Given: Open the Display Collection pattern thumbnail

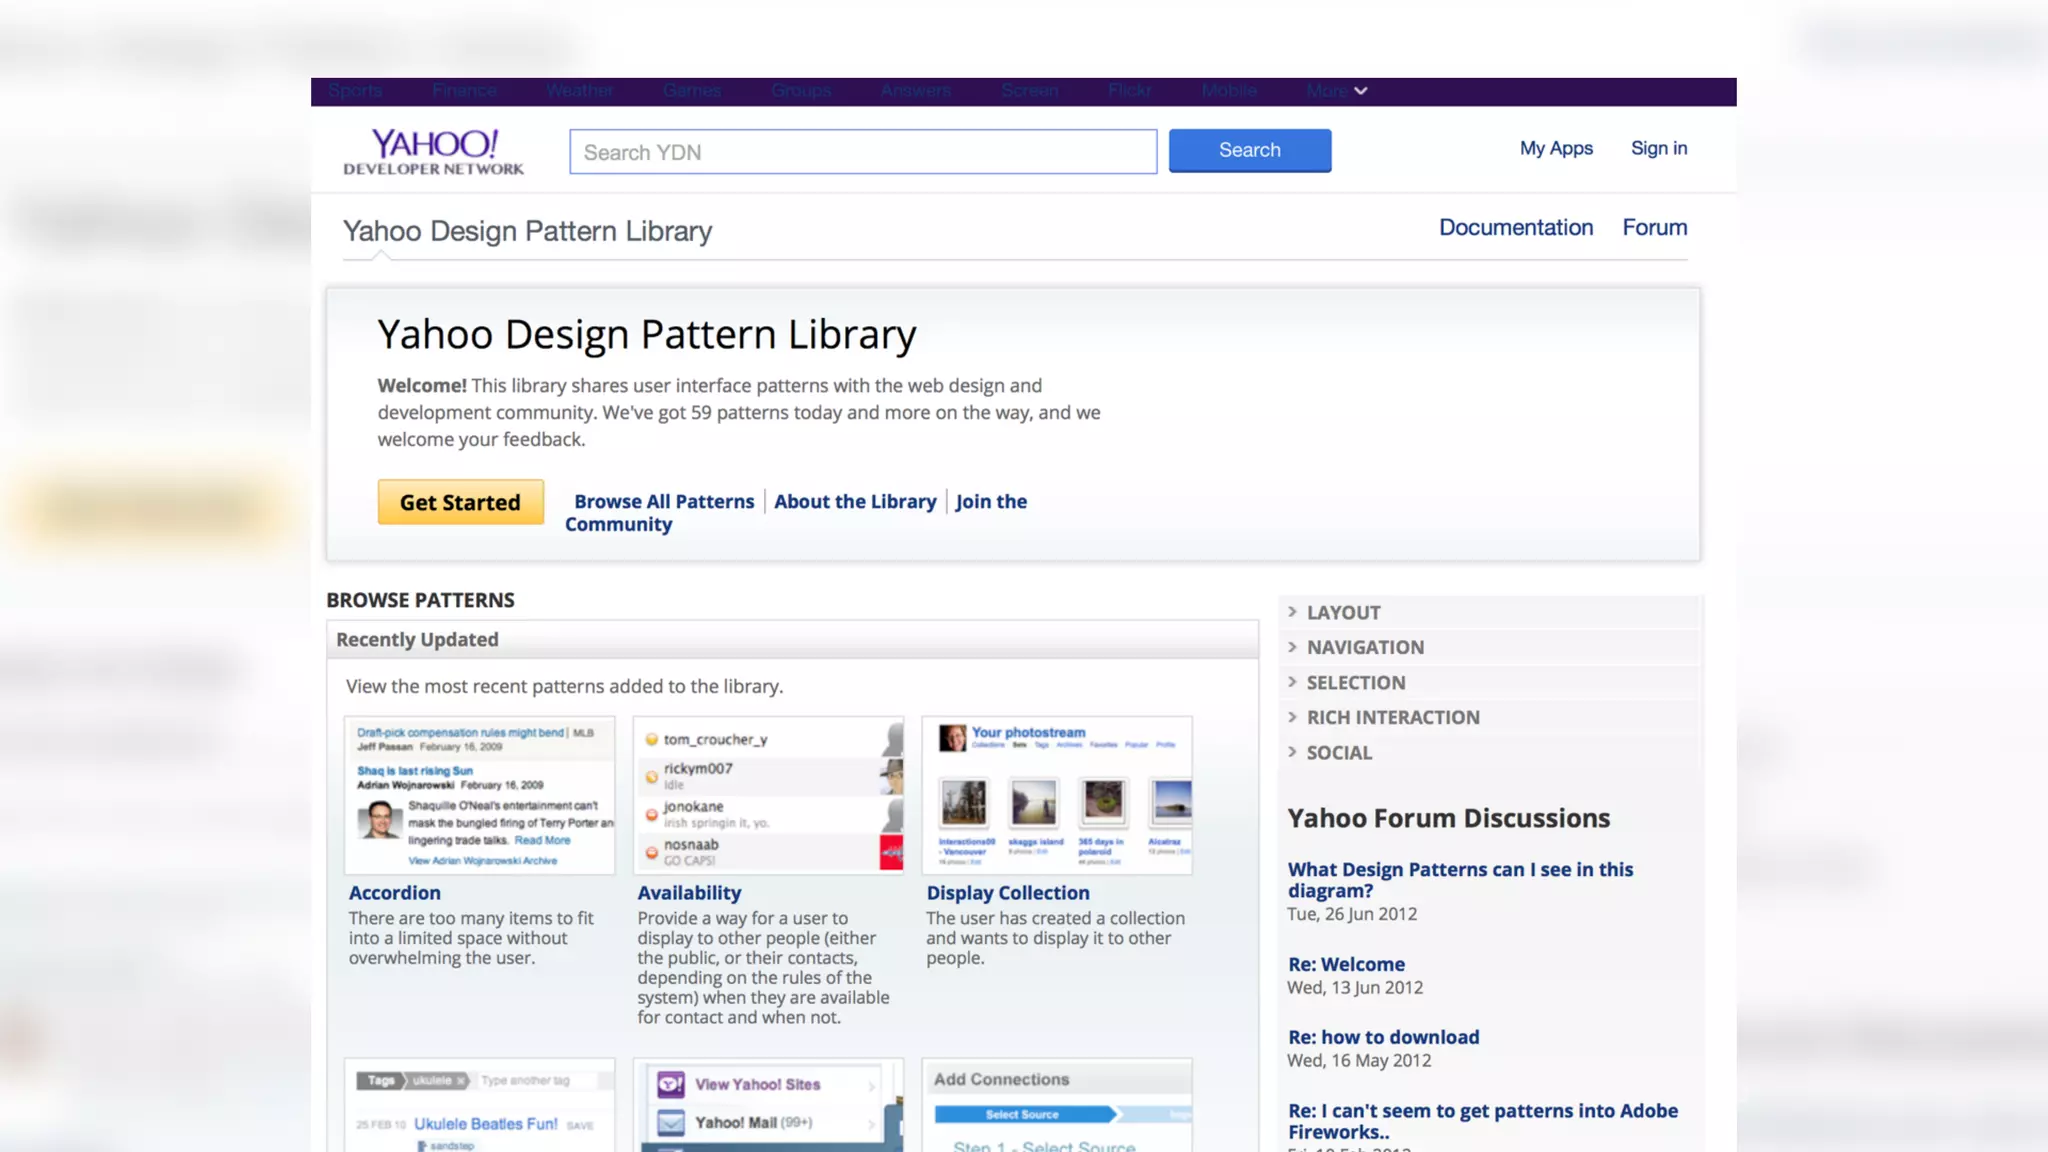Looking at the screenshot, I should pyautogui.click(x=1057, y=795).
